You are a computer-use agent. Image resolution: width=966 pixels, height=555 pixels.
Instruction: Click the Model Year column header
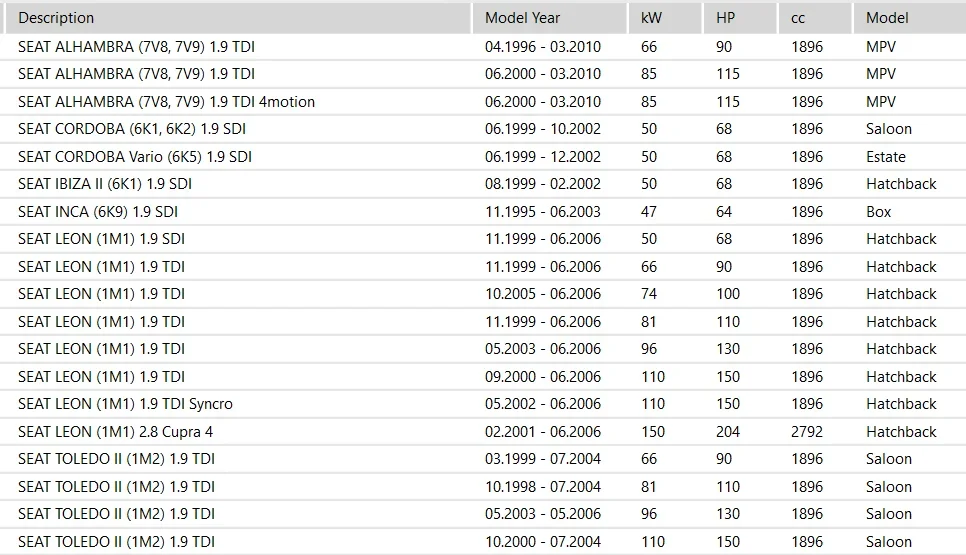[522, 18]
